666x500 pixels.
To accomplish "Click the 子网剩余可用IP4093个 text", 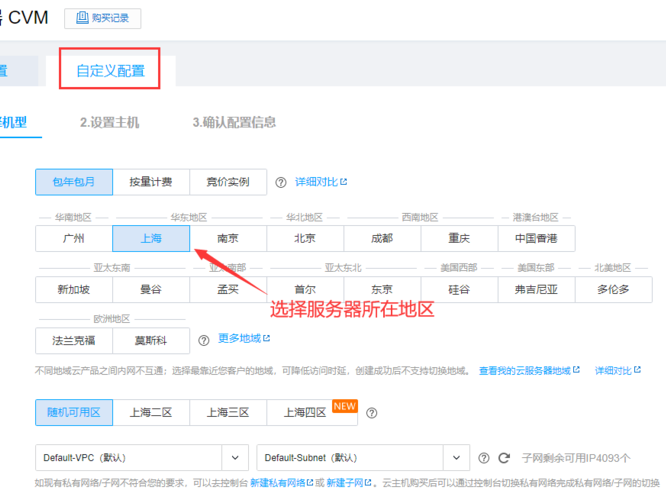I will (x=576, y=458).
